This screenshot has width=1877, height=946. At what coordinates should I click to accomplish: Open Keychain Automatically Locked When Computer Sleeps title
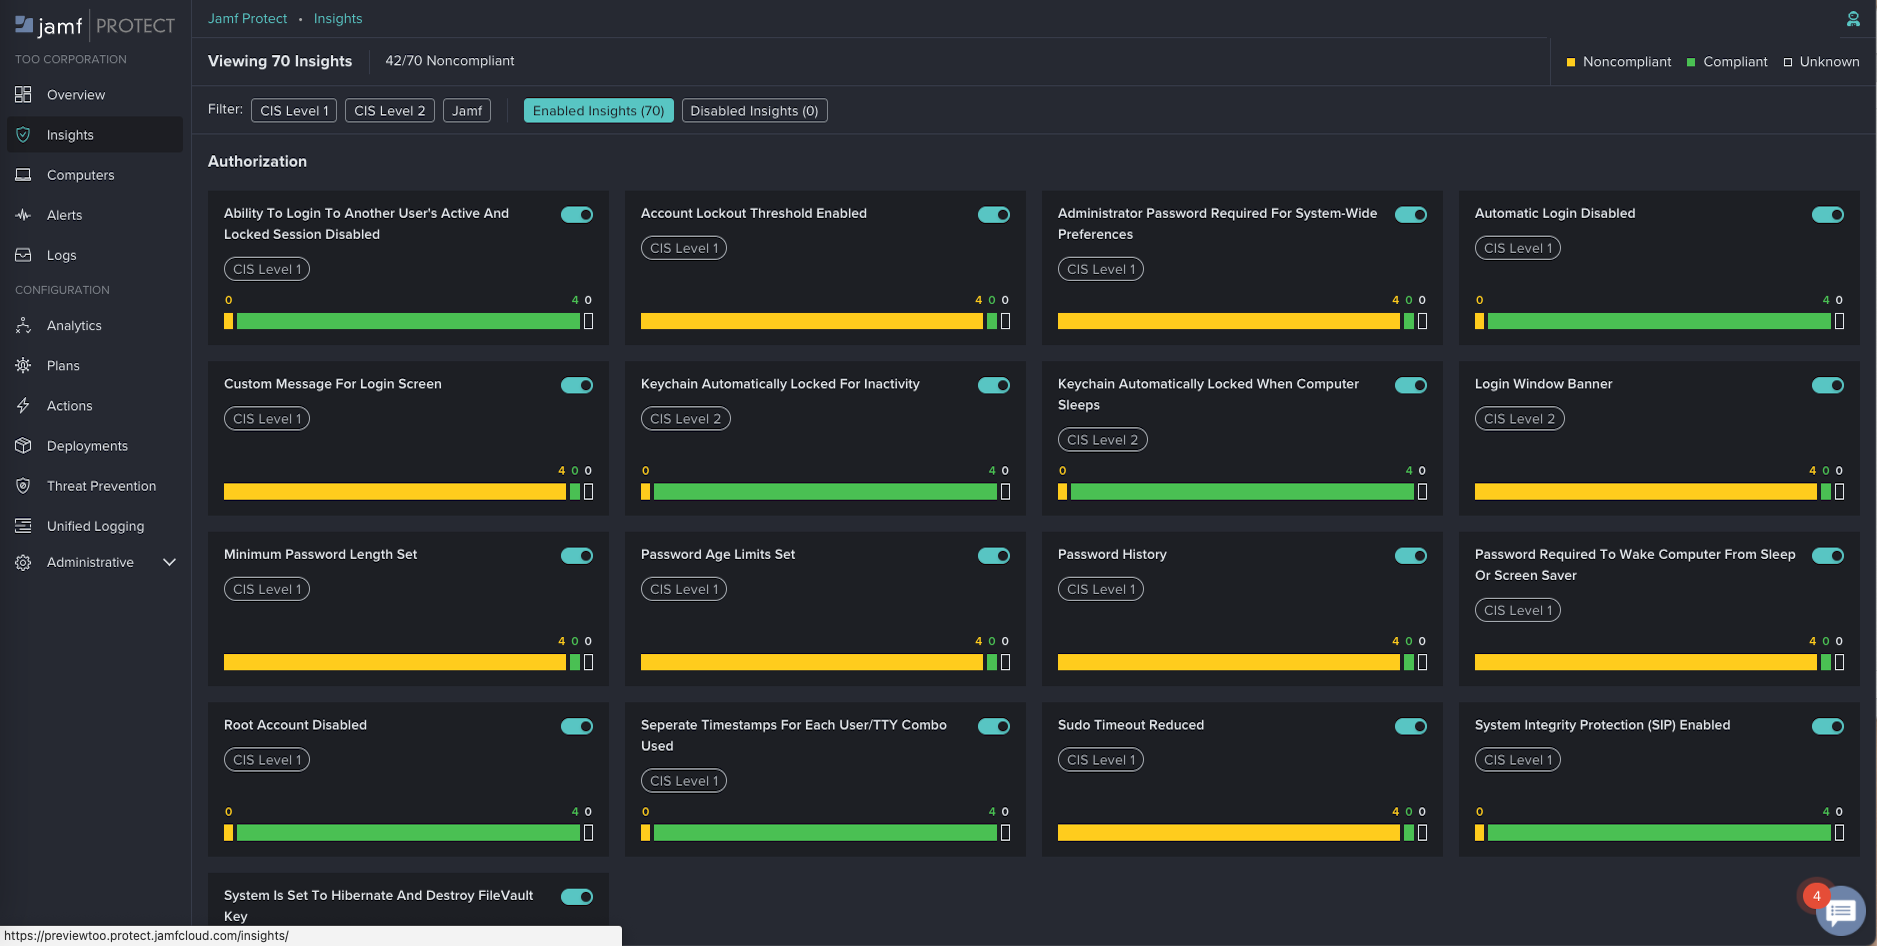point(1208,394)
